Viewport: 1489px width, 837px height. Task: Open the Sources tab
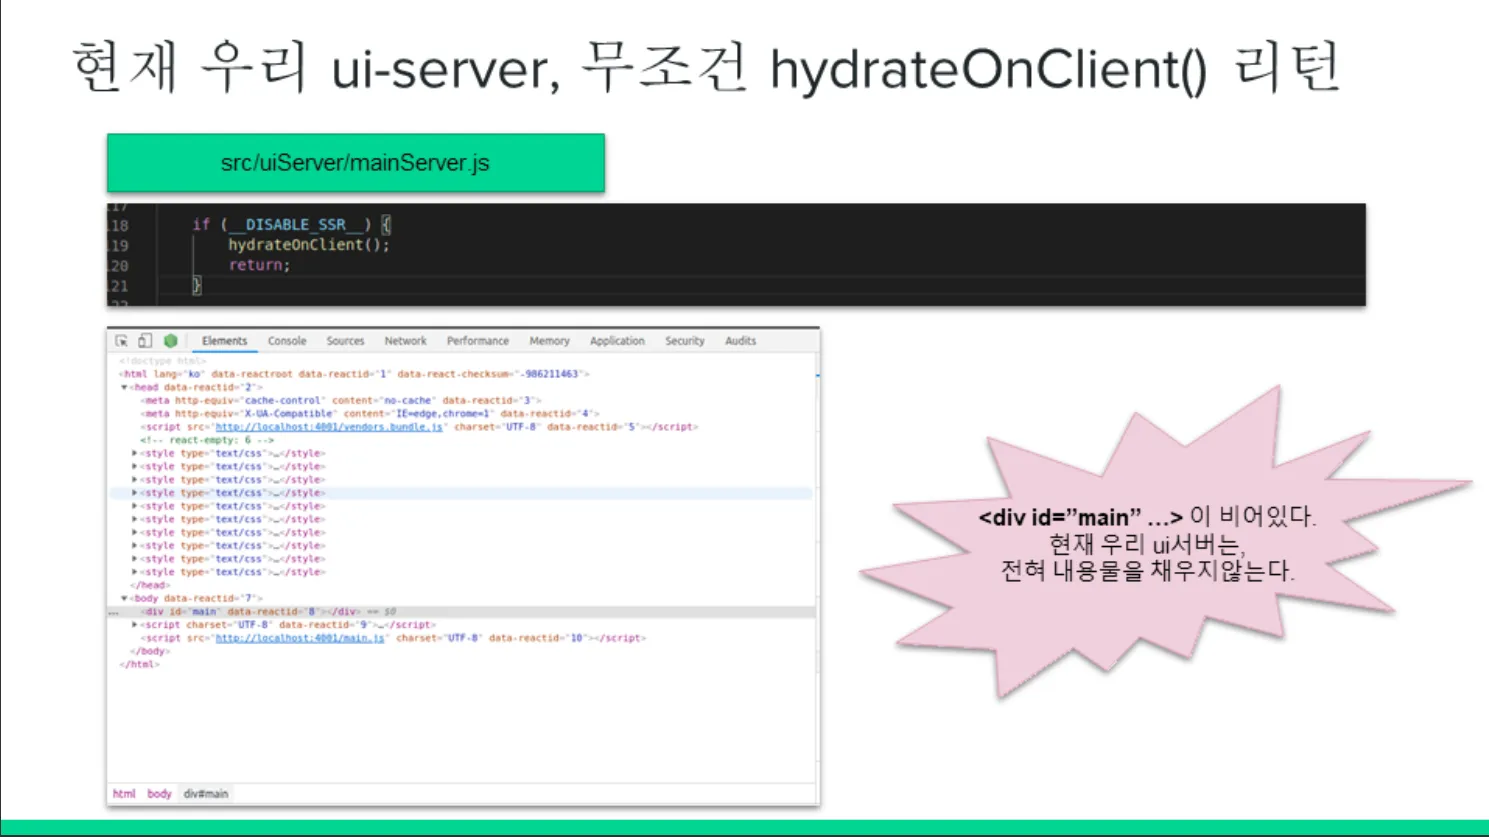[345, 341]
